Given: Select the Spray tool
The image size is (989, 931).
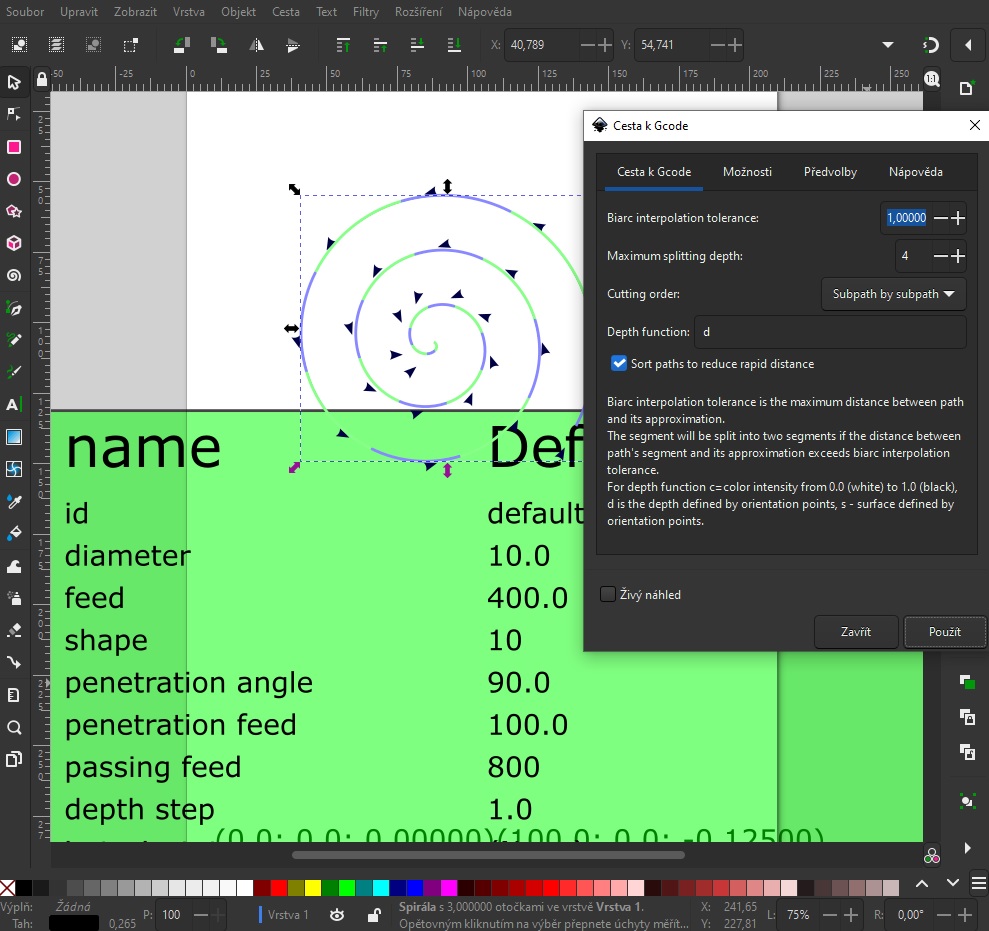Looking at the screenshot, I should 14,597.
